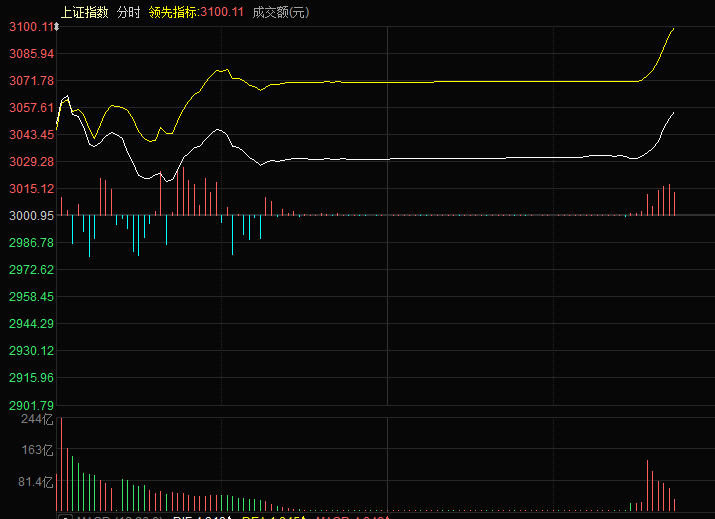
Task: Select the 分时 intraday chart label
Action: pyautogui.click(x=128, y=12)
